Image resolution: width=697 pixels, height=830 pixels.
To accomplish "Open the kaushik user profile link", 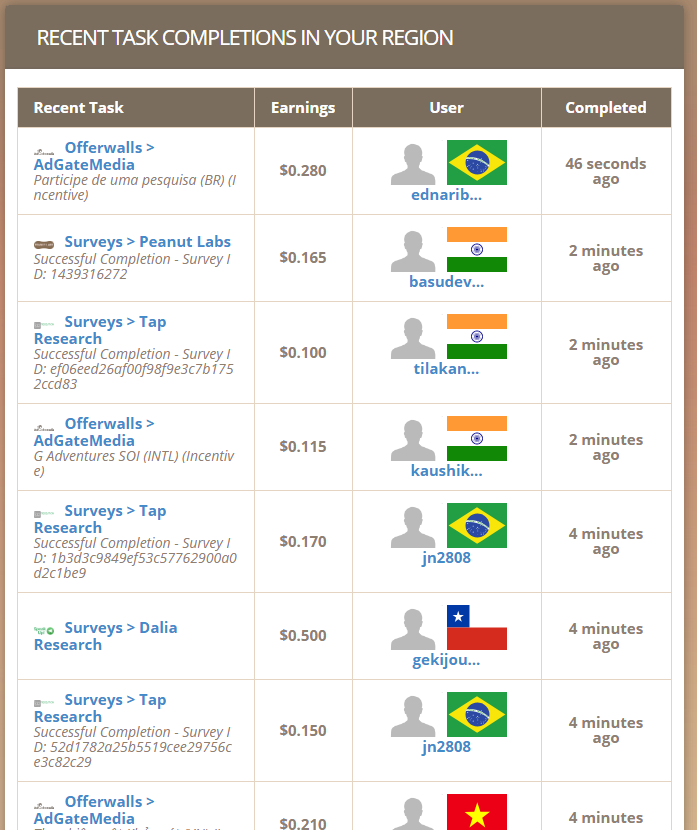I will (x=446, y=470).
